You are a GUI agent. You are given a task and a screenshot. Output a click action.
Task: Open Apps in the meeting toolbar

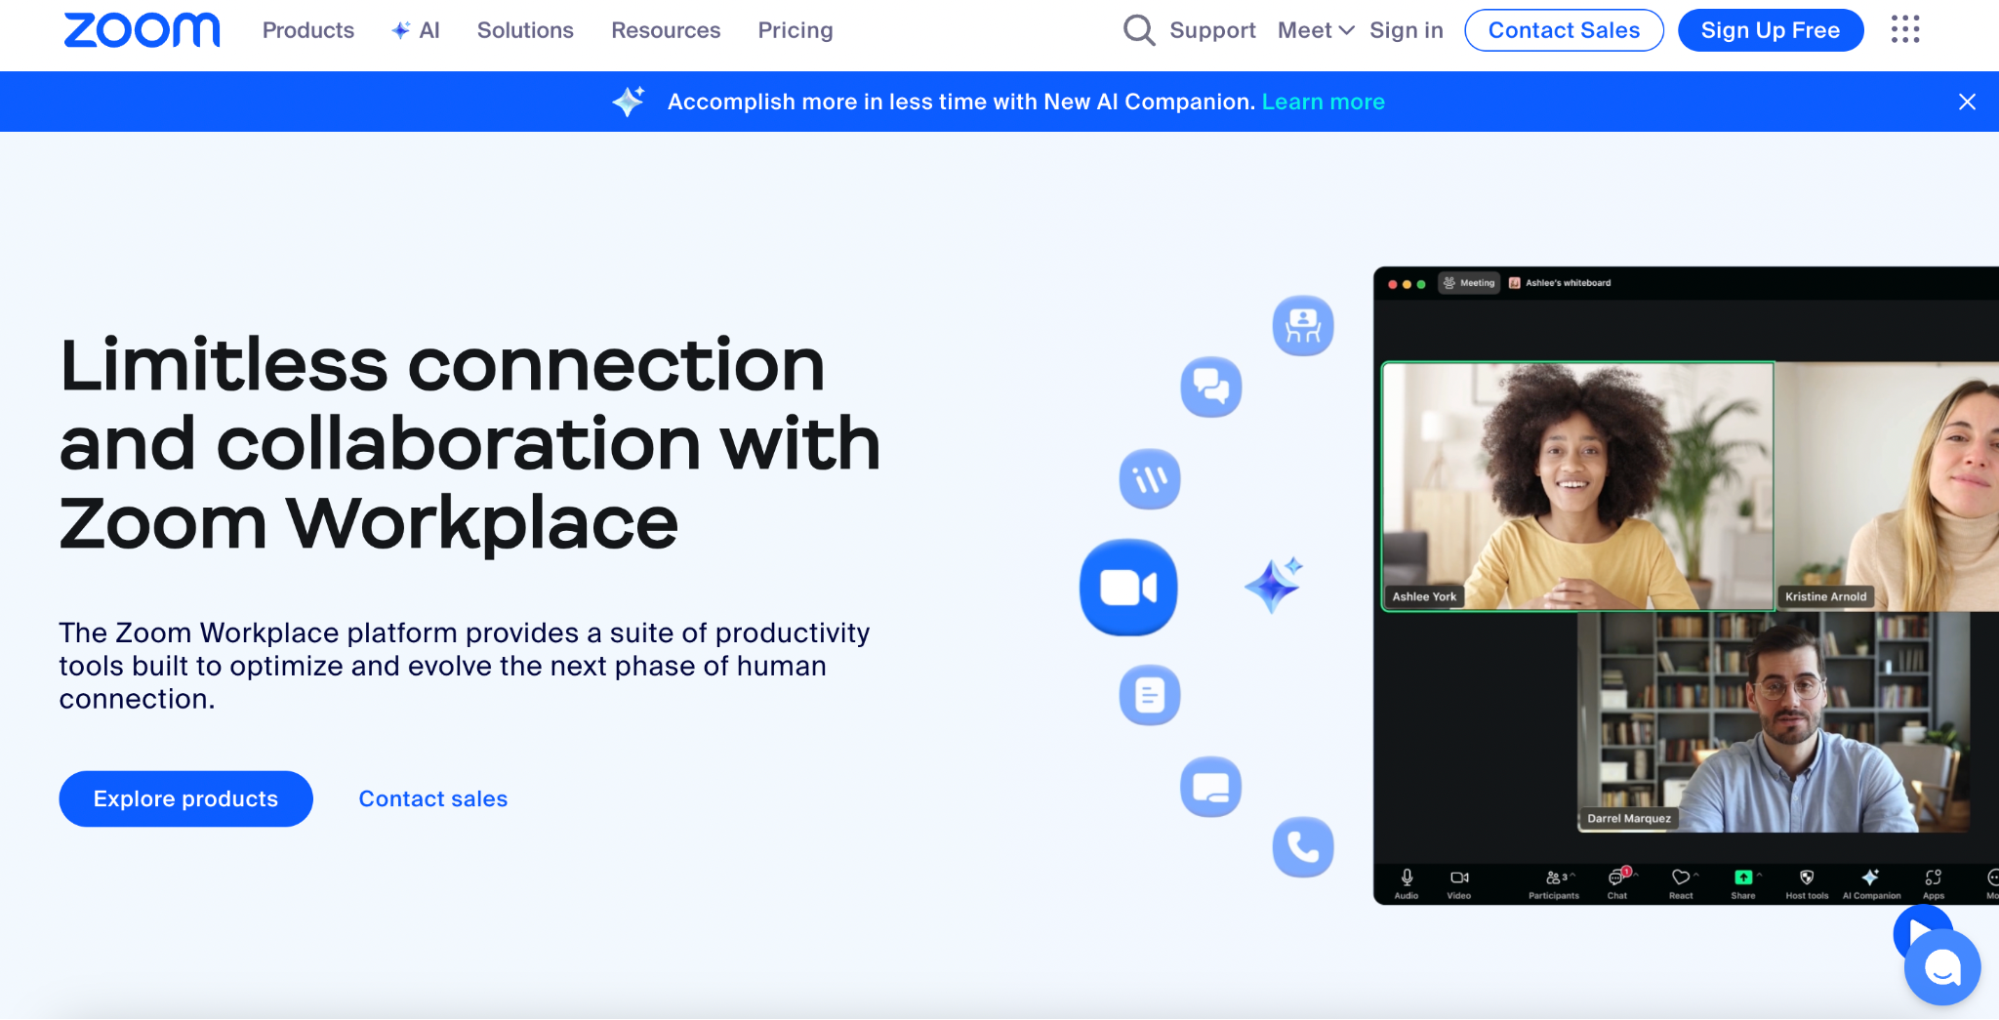click(x=1933, y=883)
